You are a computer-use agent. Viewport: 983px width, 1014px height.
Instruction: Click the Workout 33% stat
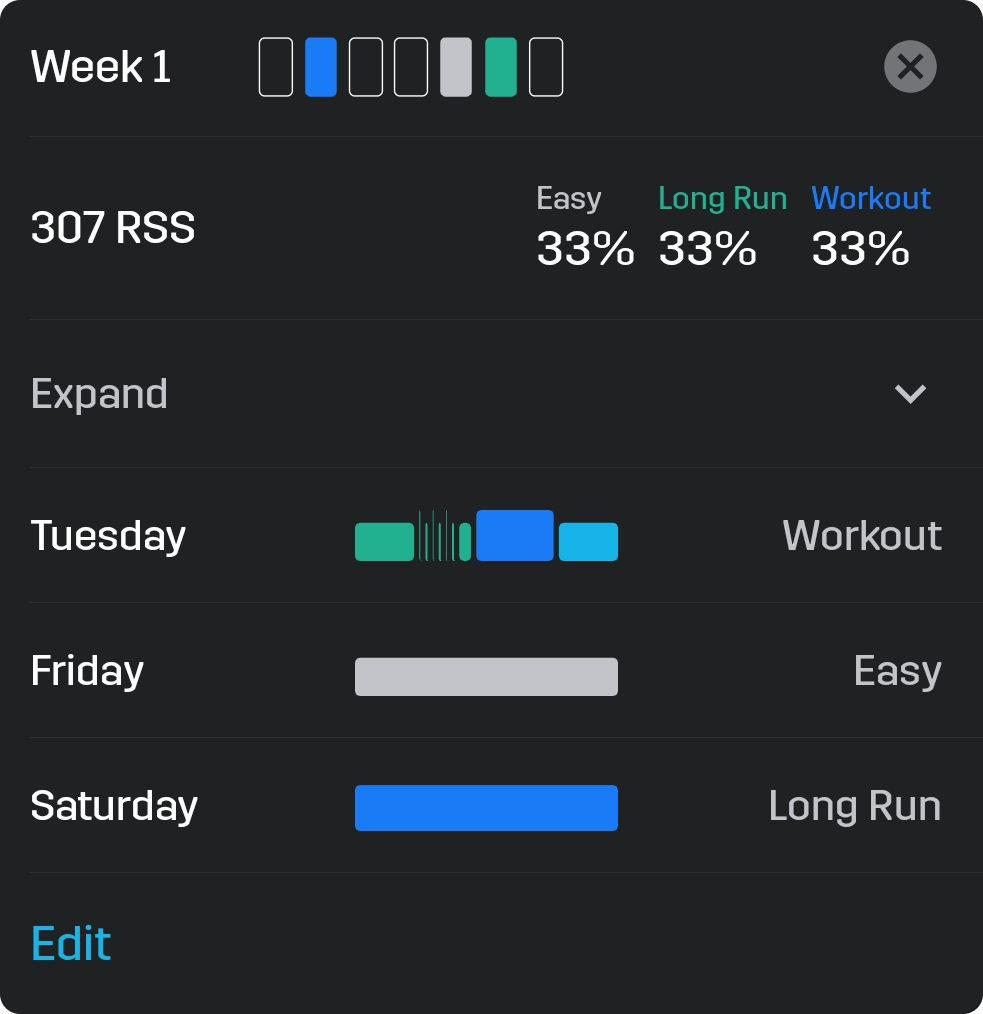871,225
